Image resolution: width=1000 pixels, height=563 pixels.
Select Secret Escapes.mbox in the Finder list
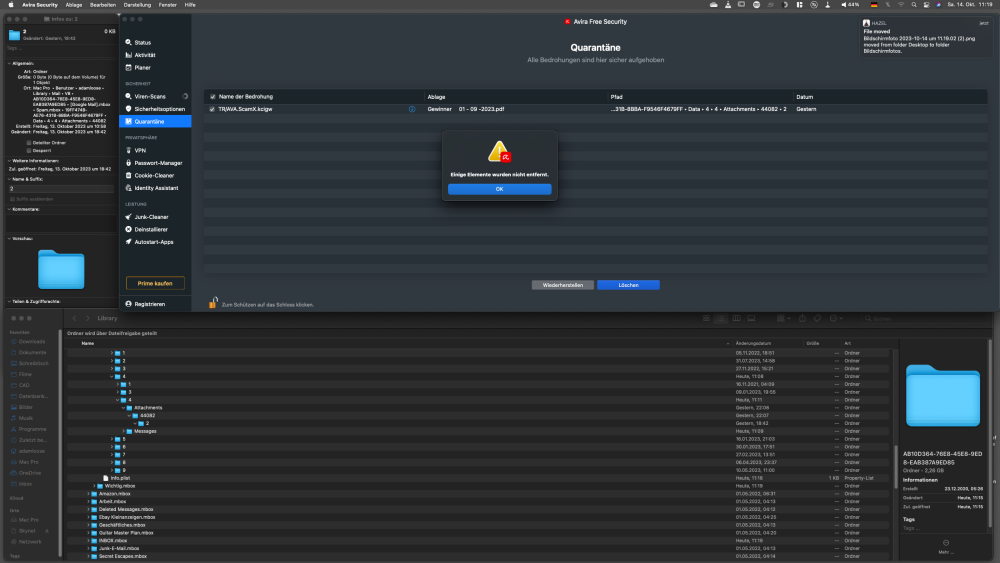click(x=122, y=556)
